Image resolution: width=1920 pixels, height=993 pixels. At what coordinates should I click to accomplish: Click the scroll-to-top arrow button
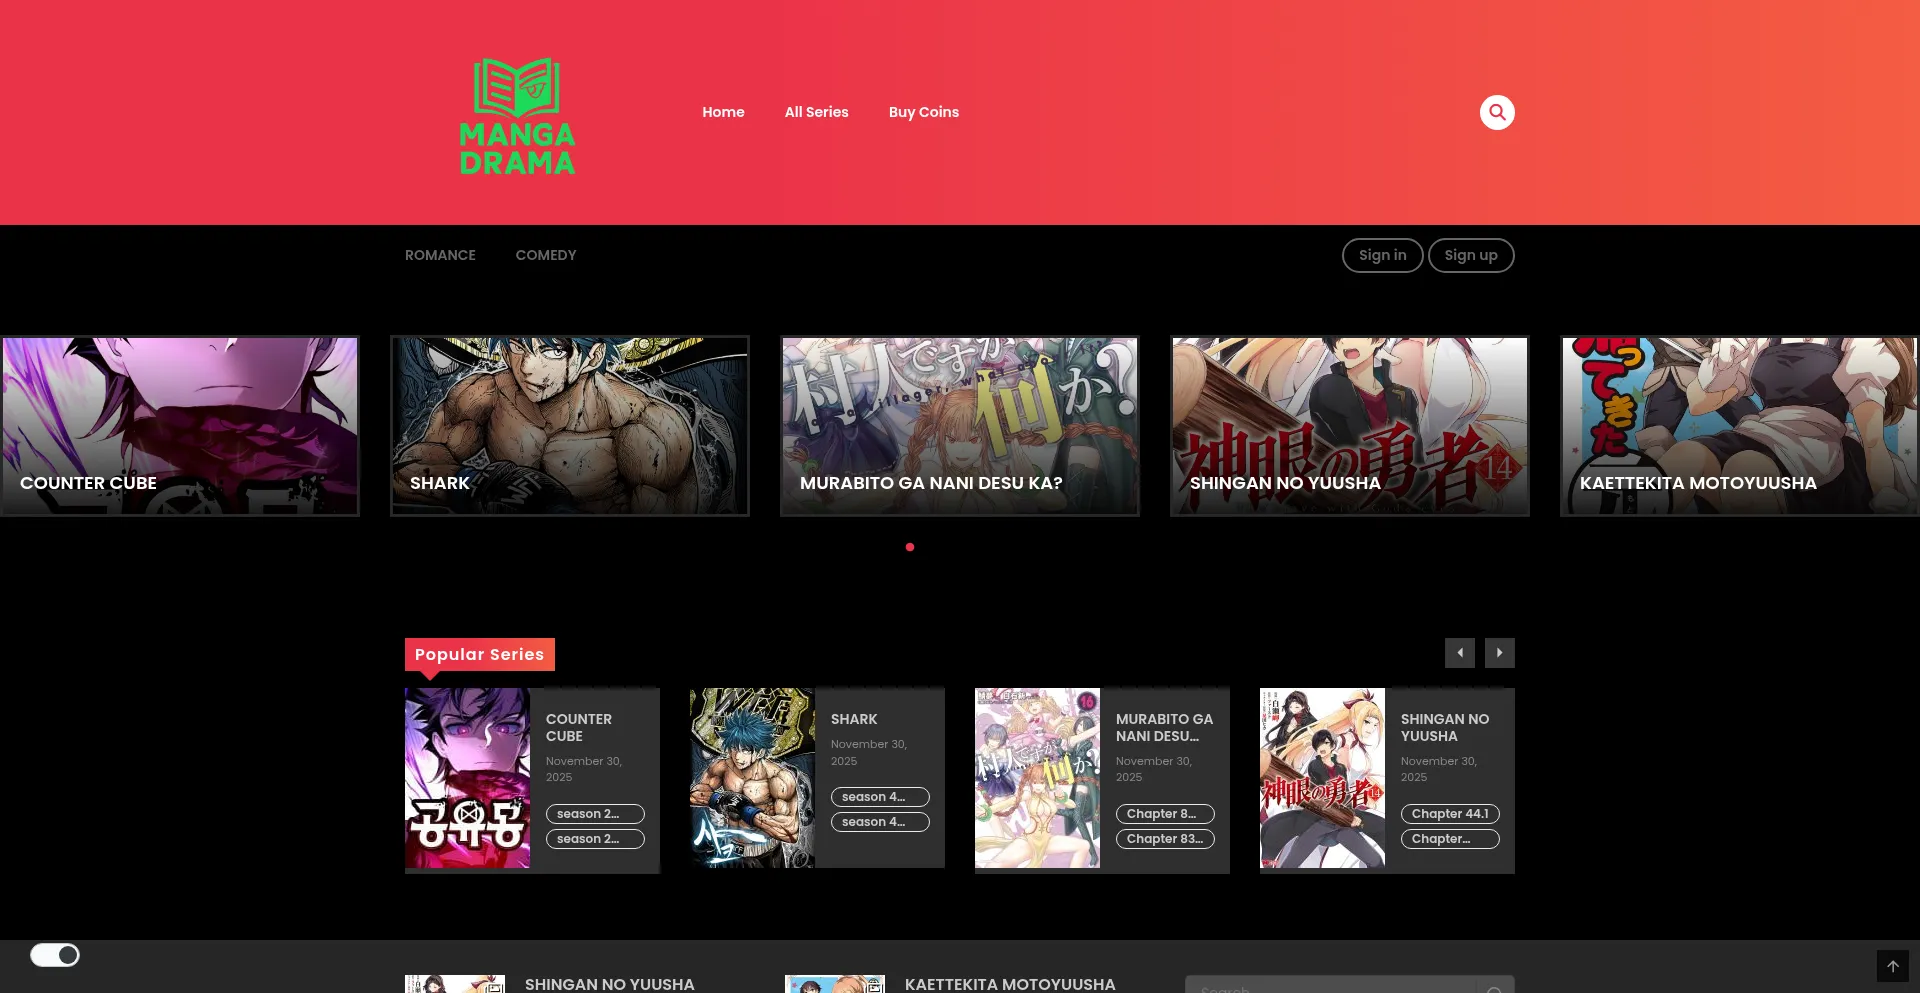pos(1892,966)
